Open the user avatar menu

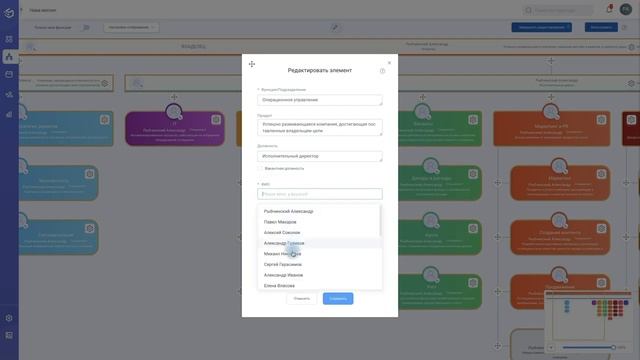(626, 9)
